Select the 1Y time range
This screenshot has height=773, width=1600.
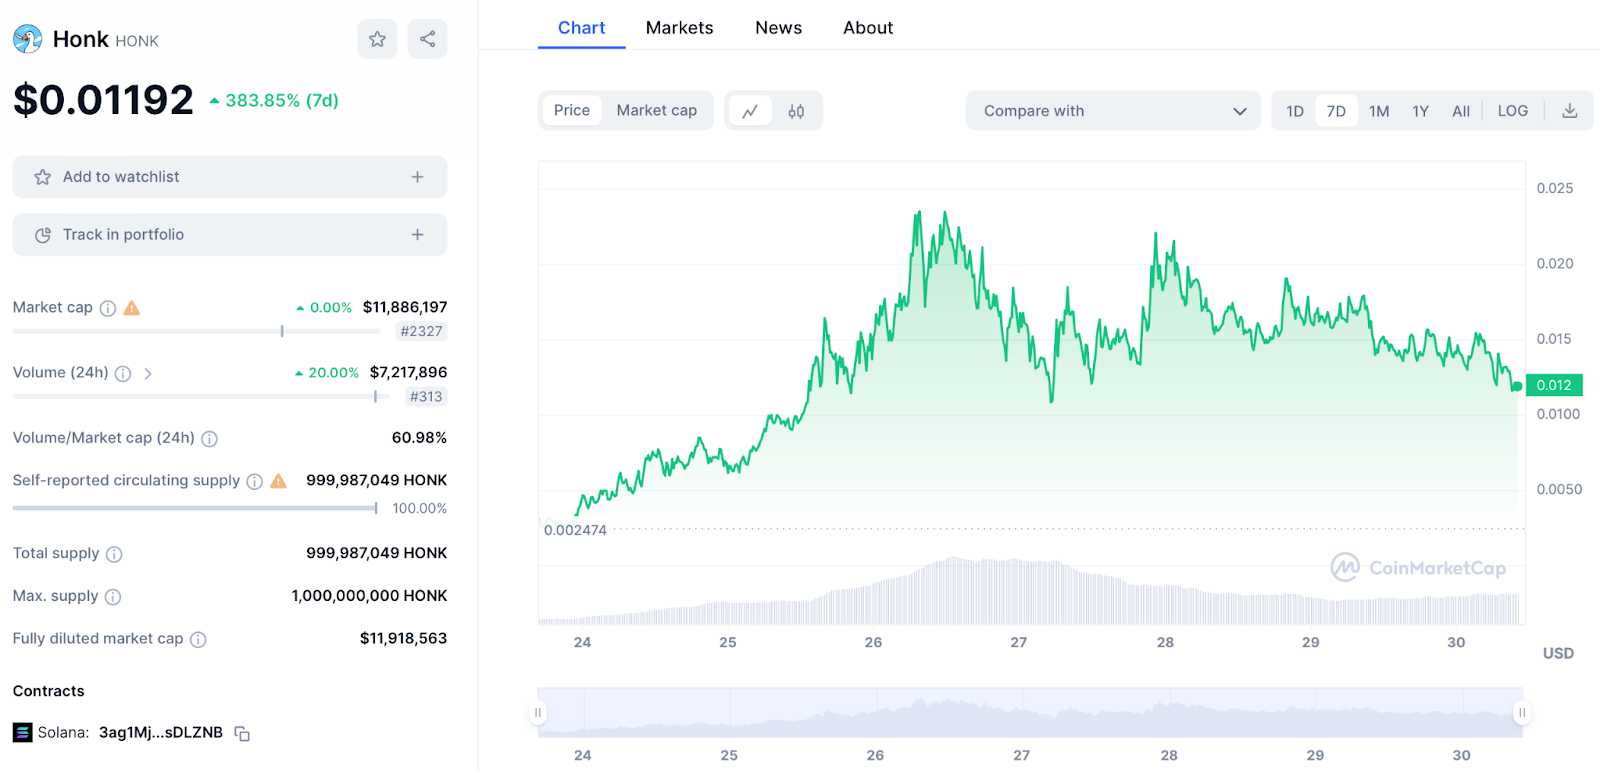1420,111
